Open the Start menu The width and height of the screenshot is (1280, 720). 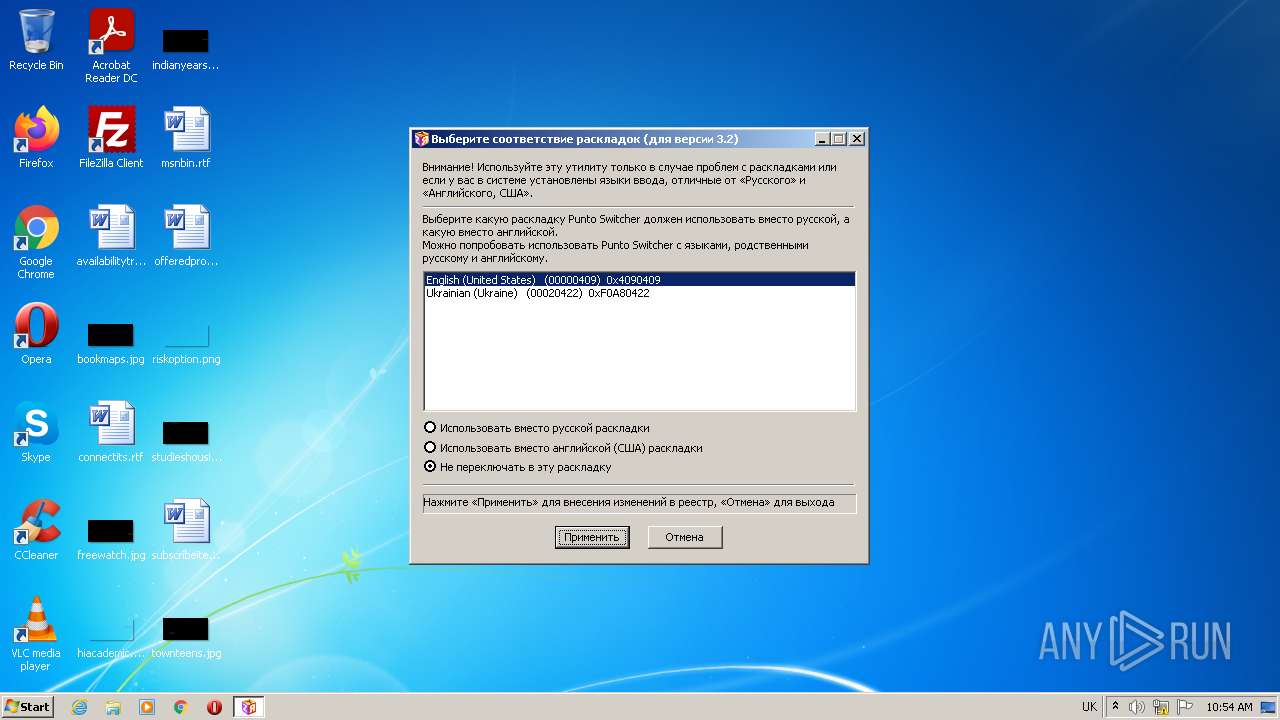[27, 706]
